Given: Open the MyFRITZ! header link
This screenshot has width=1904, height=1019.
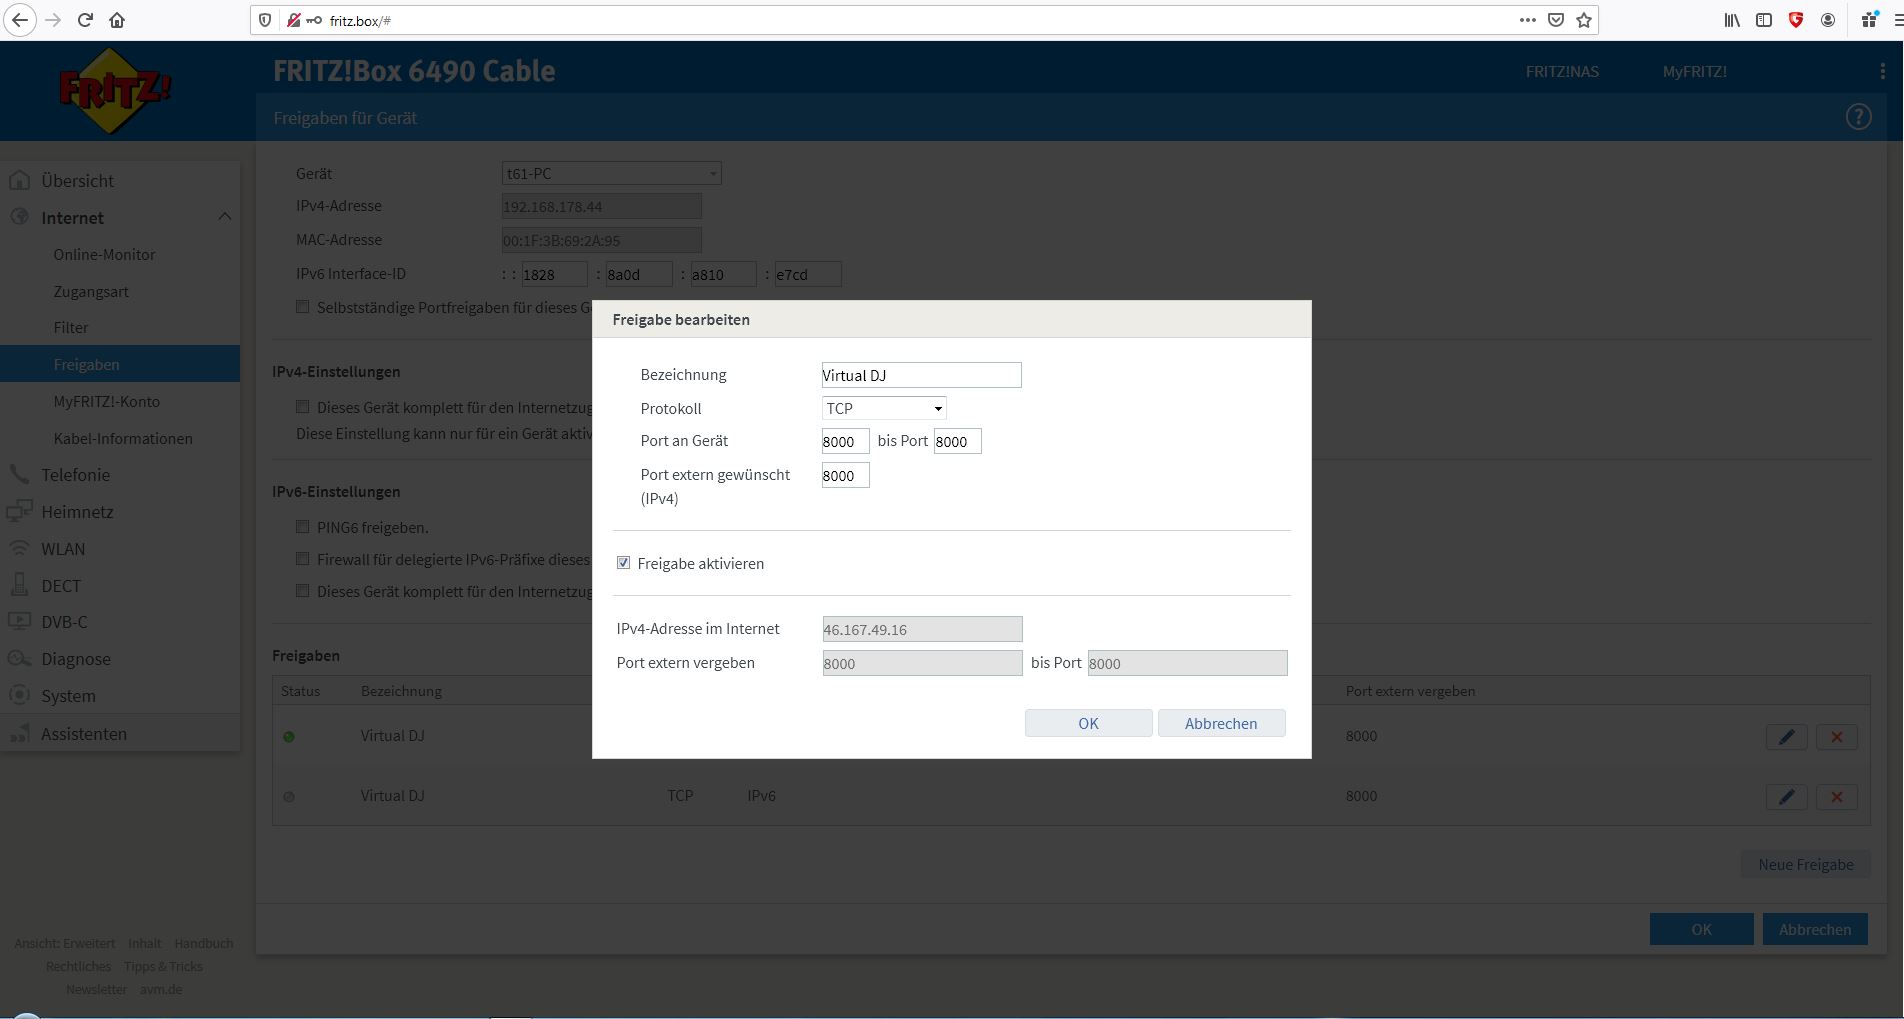Looking at the screenshot, I should tap(1695, 72).
